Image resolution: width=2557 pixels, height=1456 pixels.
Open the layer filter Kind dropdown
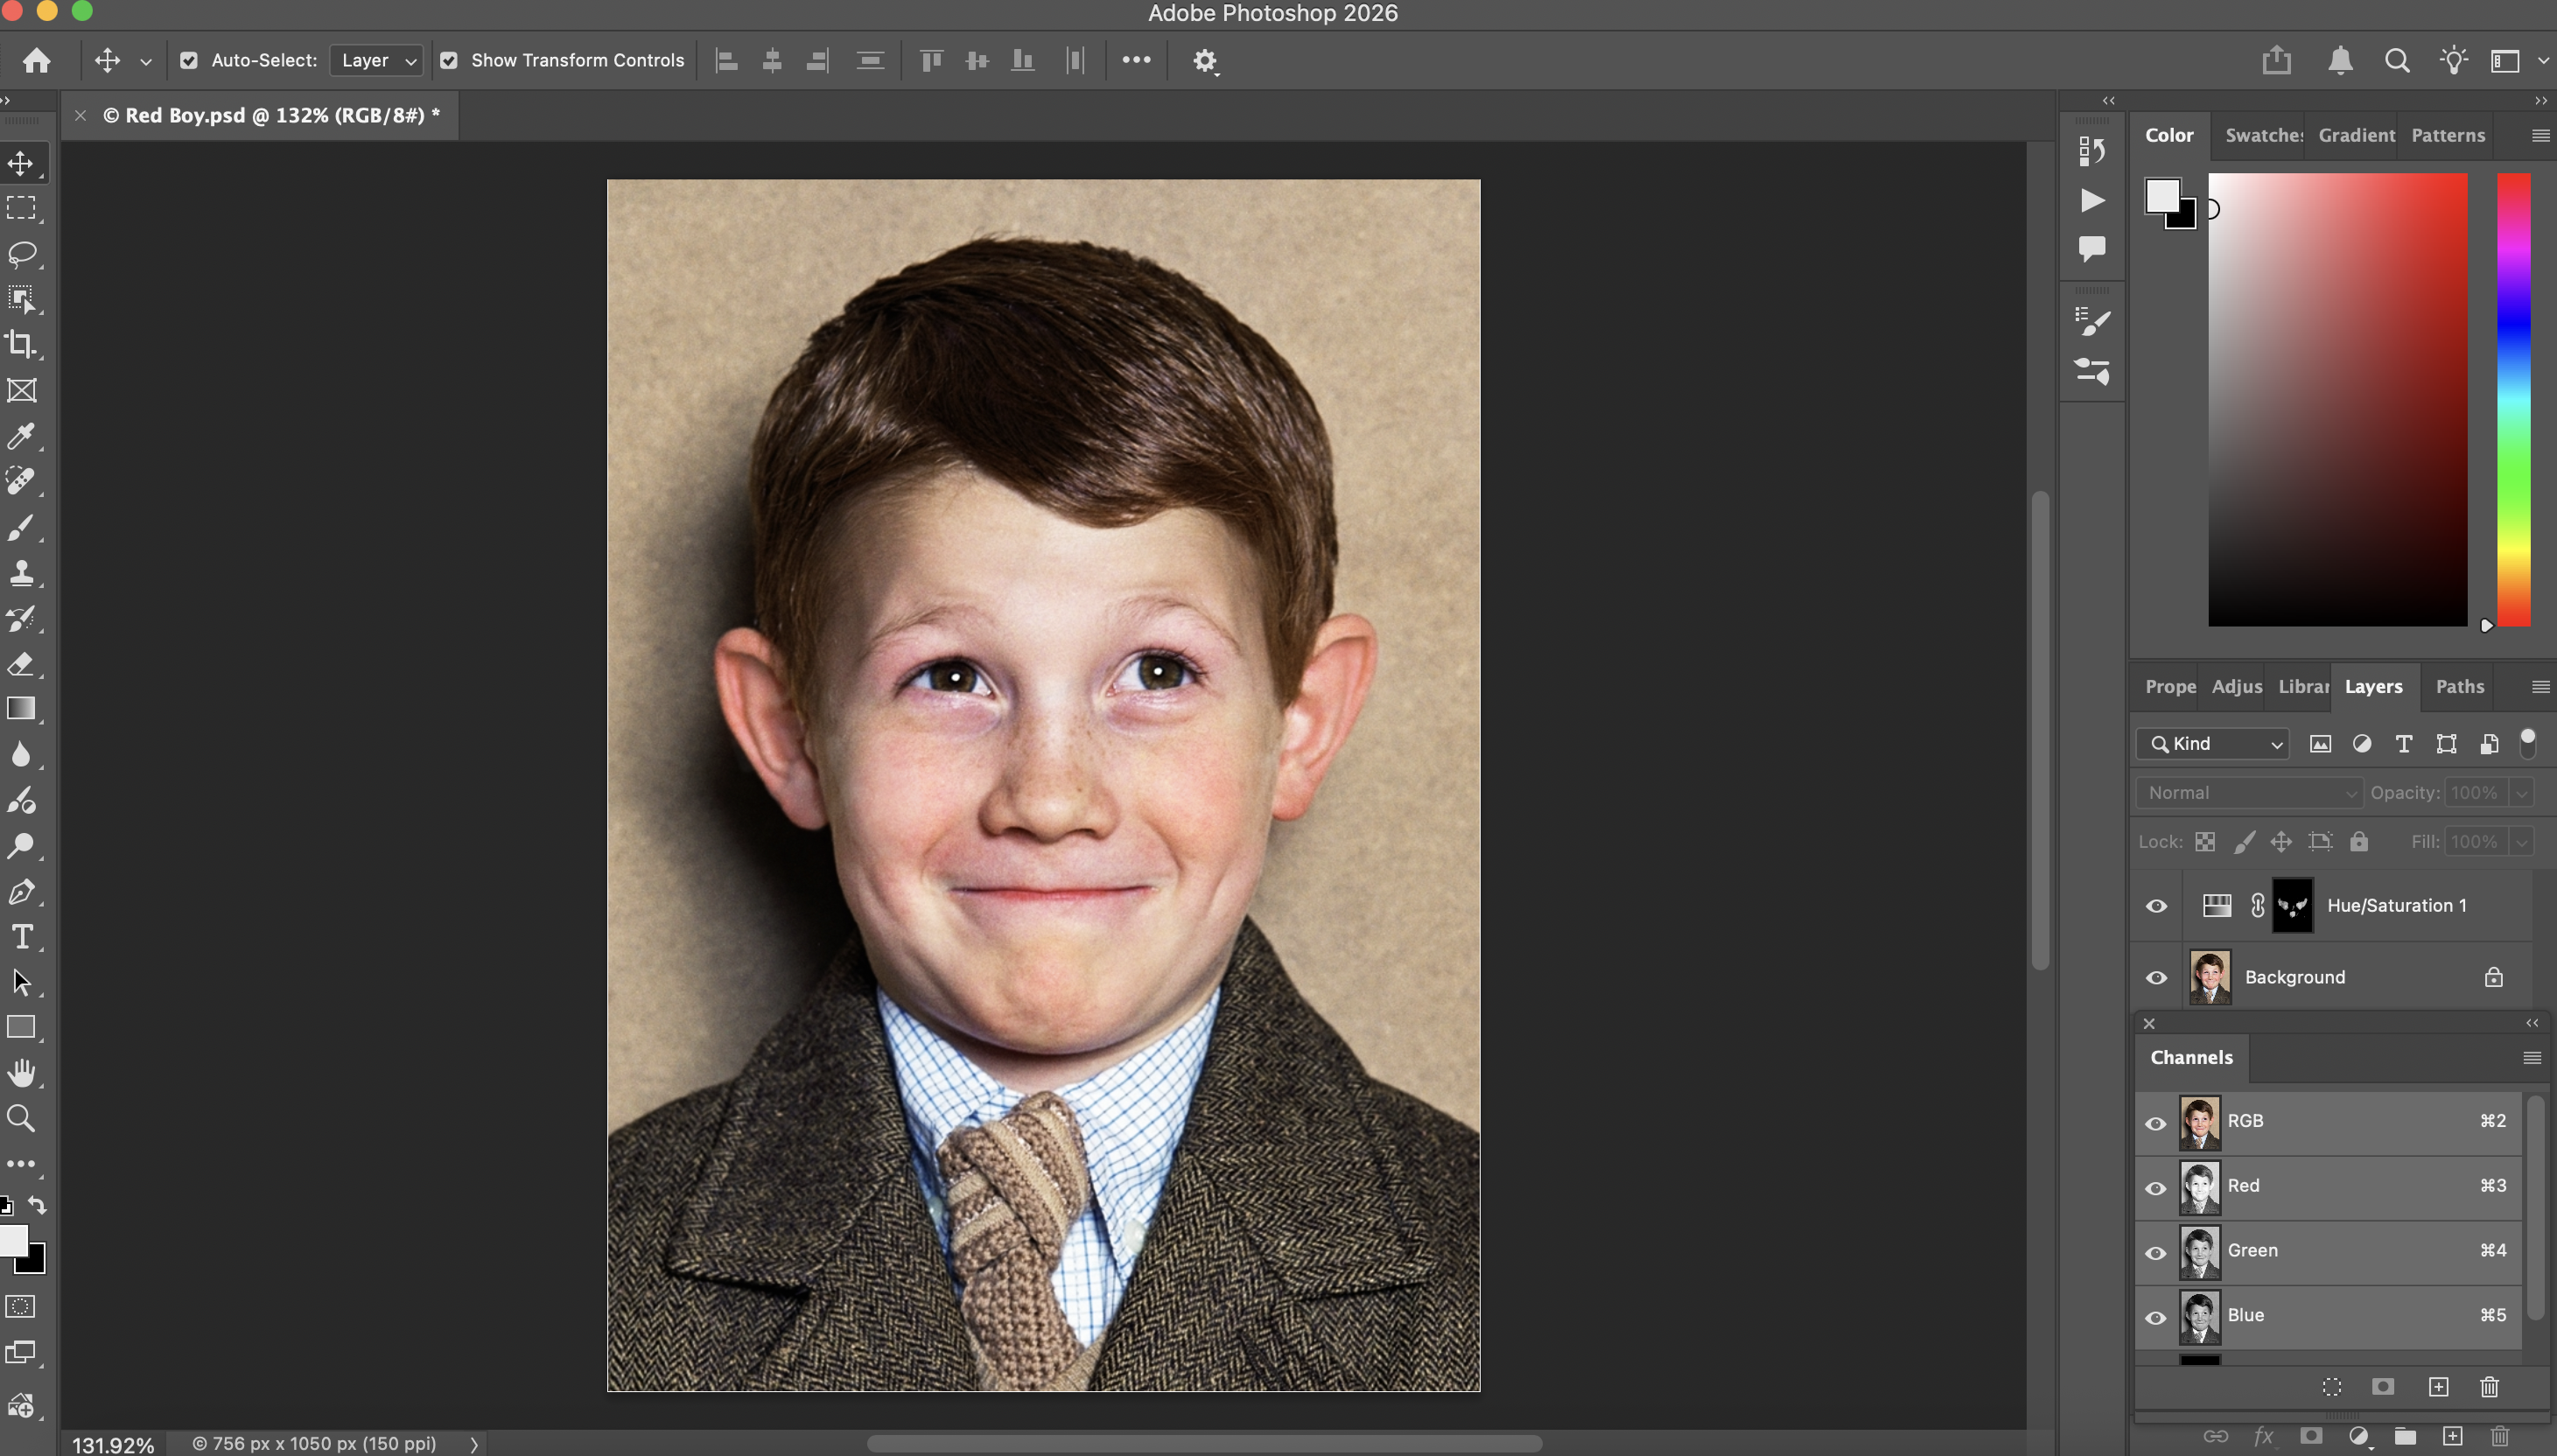pos(2213,744)
